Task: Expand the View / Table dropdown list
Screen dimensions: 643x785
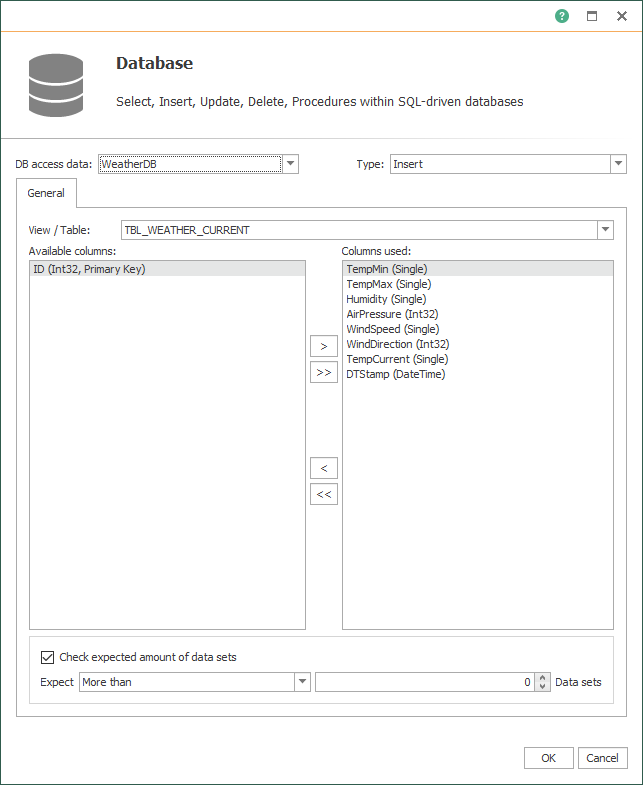Action: tap(605, 230)
